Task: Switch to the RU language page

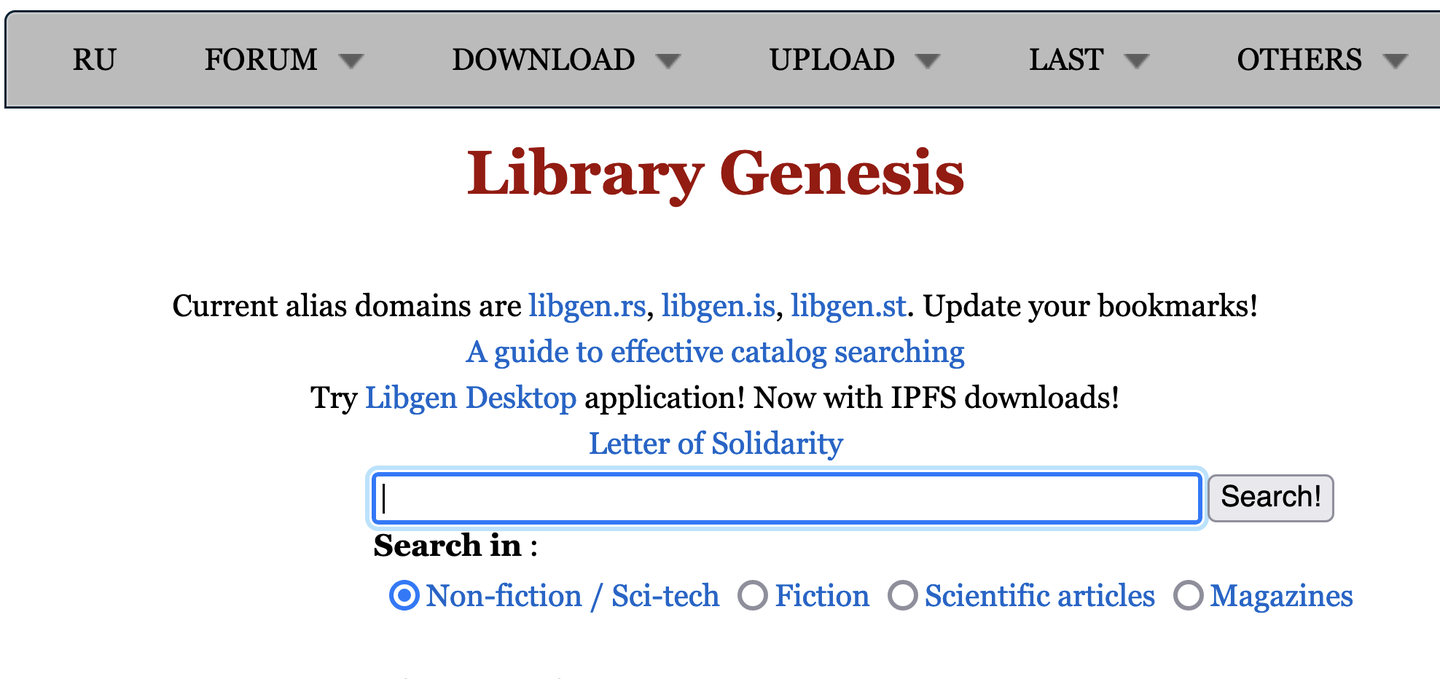Action: coord(95,60)
